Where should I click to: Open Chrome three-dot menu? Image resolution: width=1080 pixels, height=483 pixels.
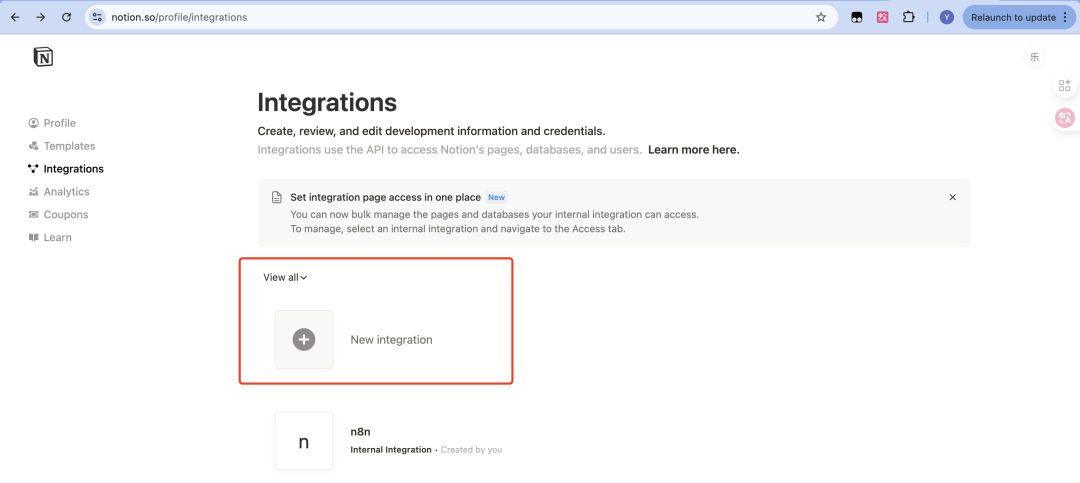pyautogui.click(x=1065, y=17)
